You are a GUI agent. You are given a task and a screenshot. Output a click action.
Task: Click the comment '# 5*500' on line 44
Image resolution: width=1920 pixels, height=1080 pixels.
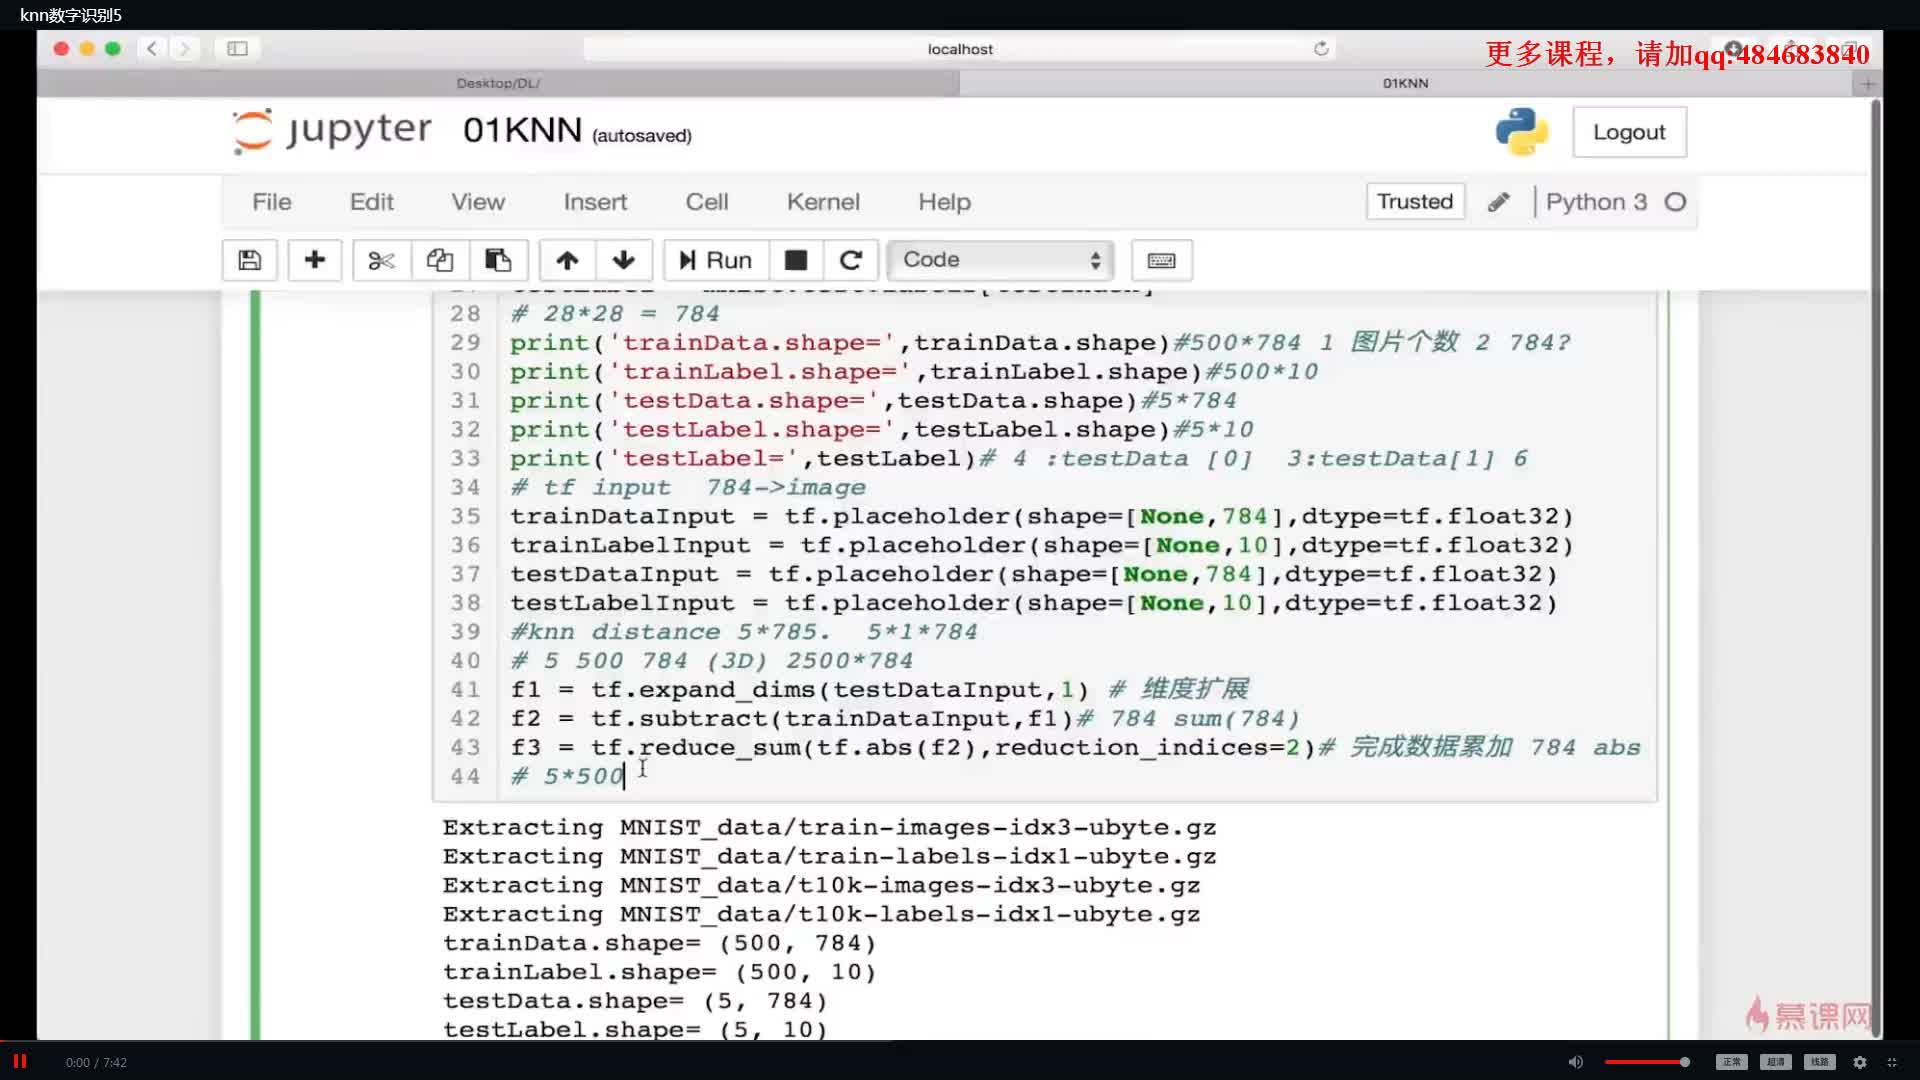tap(568, 776)
